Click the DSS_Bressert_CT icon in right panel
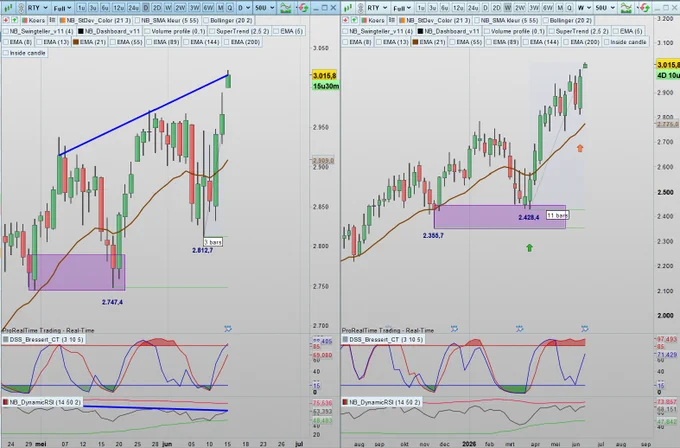 pos(346,340)
